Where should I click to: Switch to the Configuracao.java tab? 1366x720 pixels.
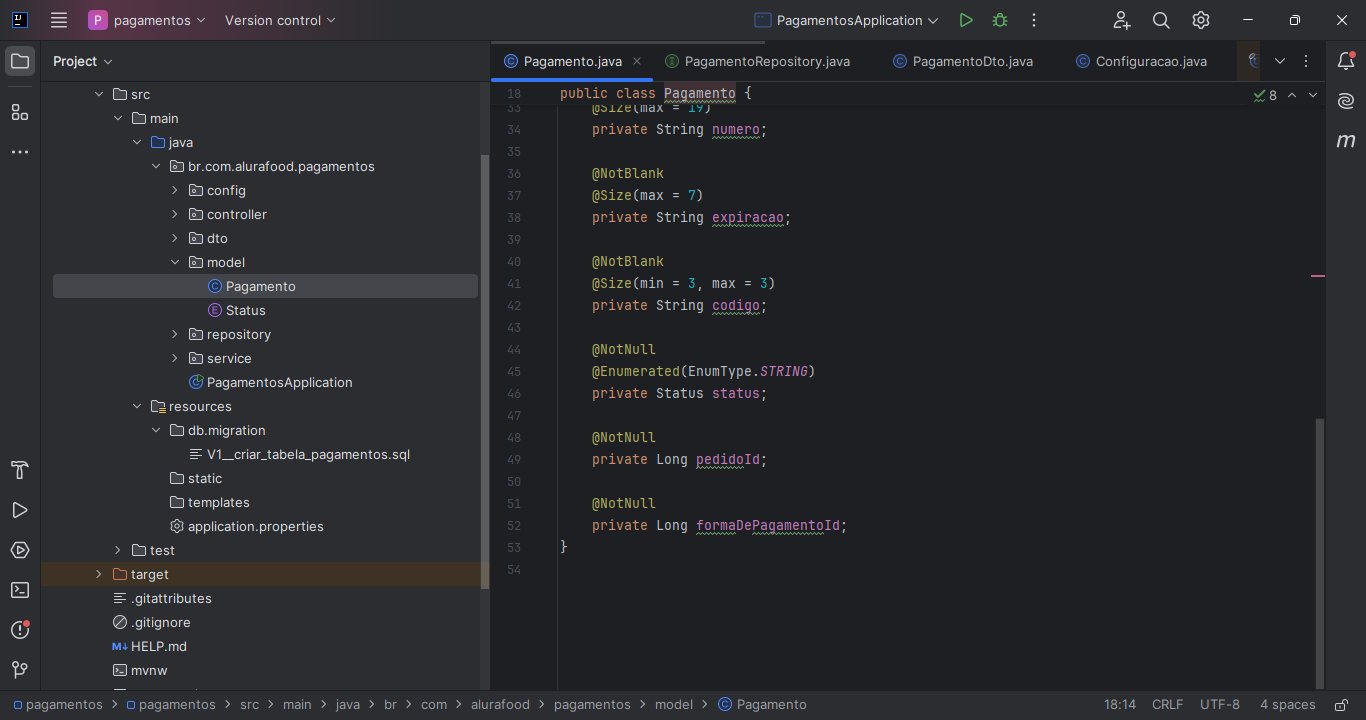1141,61
